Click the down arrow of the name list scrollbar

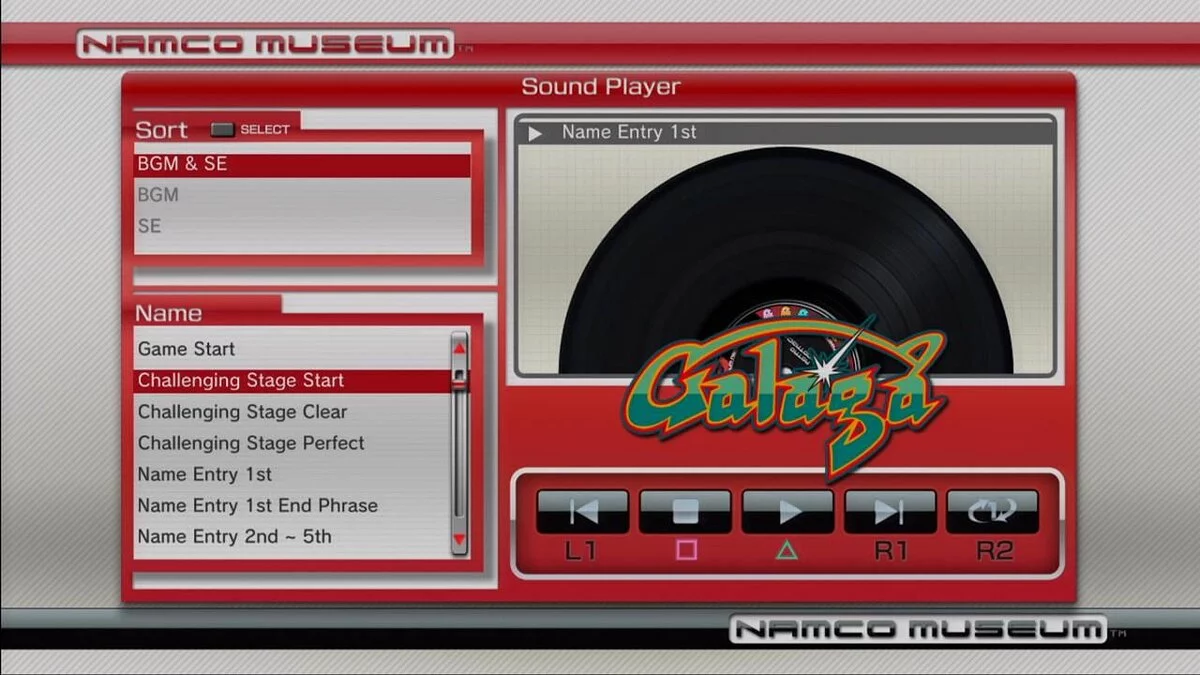(460, 541)
